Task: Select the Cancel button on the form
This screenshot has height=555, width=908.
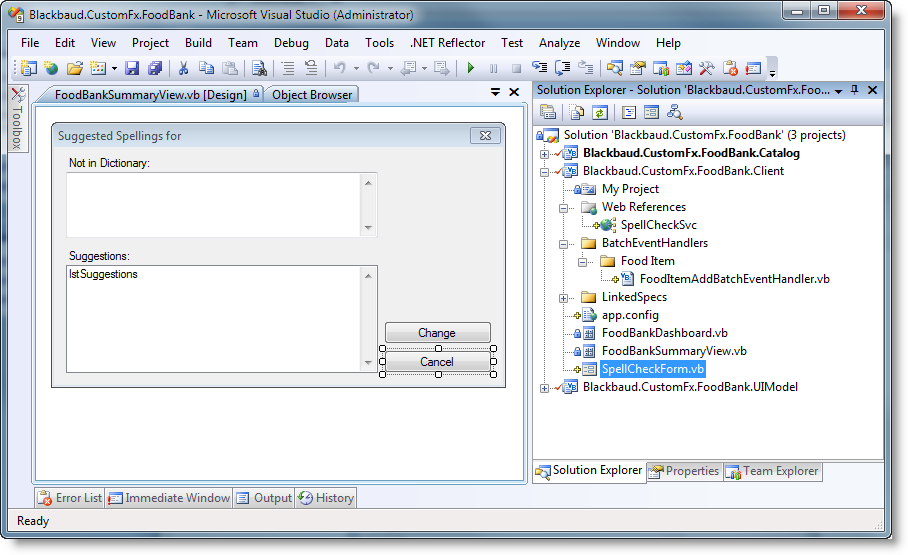Action: (437, 362)
